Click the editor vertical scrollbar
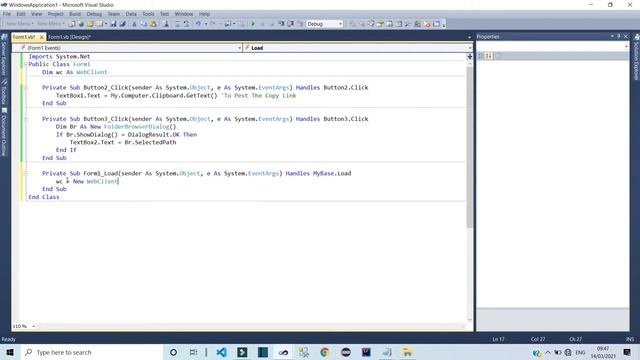 pos(469,147)
